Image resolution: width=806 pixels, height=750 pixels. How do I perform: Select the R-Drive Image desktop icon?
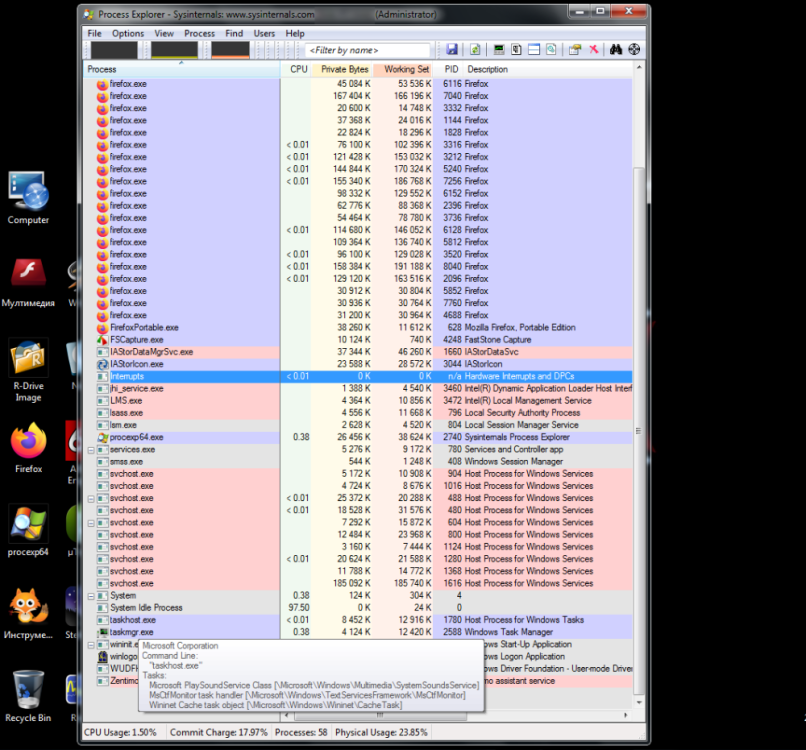tap(28, 370)
